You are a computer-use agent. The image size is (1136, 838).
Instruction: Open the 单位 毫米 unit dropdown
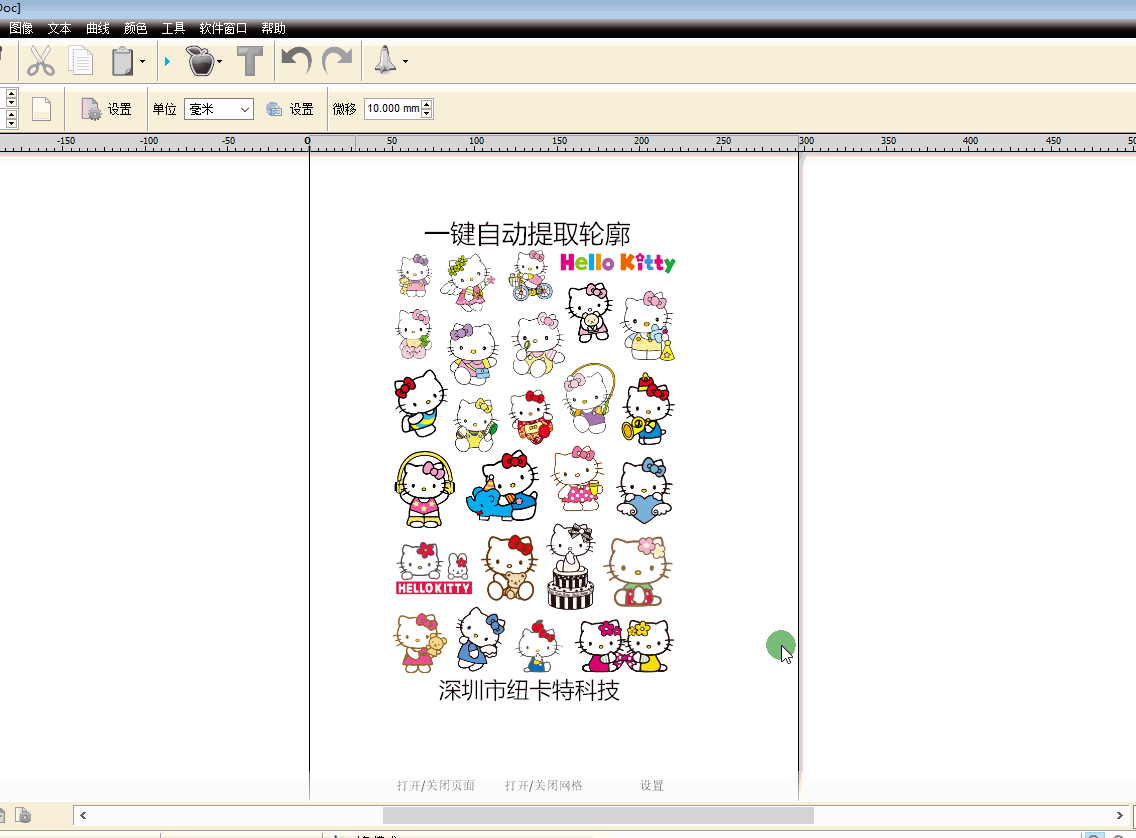pyautogui.click(x=219, y=109)
